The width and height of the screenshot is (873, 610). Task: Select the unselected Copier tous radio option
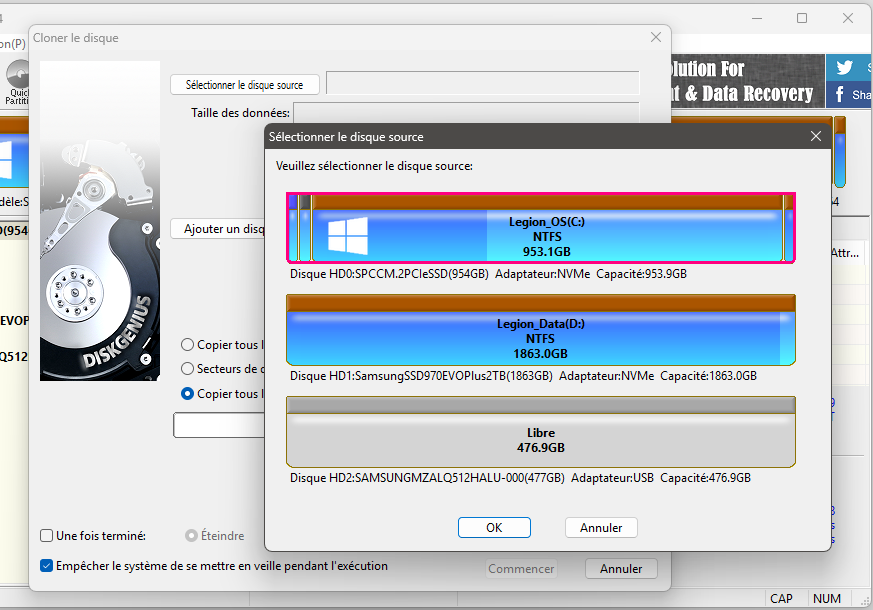[188, 345]
